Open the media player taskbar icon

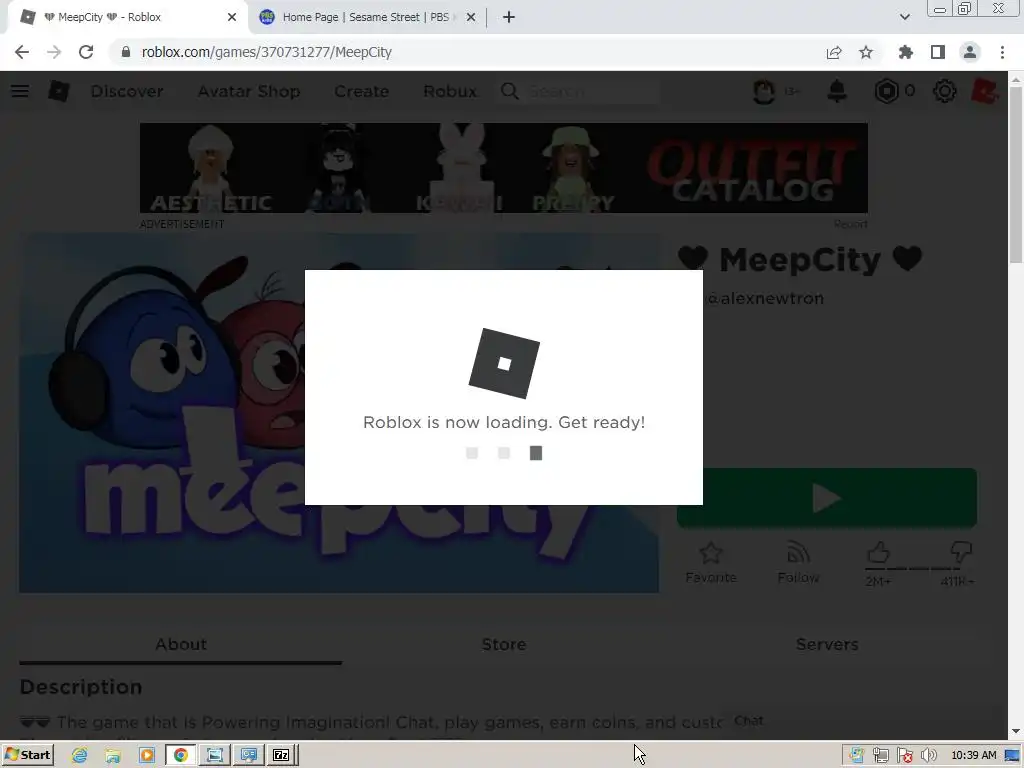tap(147, 756)
